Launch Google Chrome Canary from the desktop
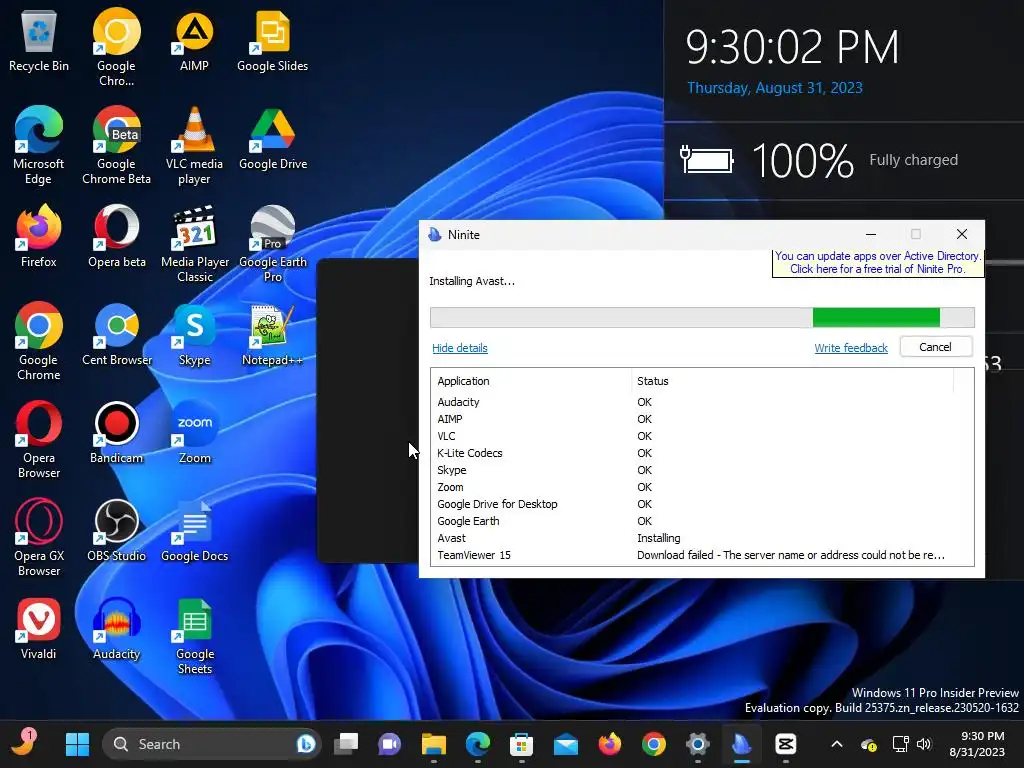Viewport: 1024px width, 768px height. tap(116, 47)
